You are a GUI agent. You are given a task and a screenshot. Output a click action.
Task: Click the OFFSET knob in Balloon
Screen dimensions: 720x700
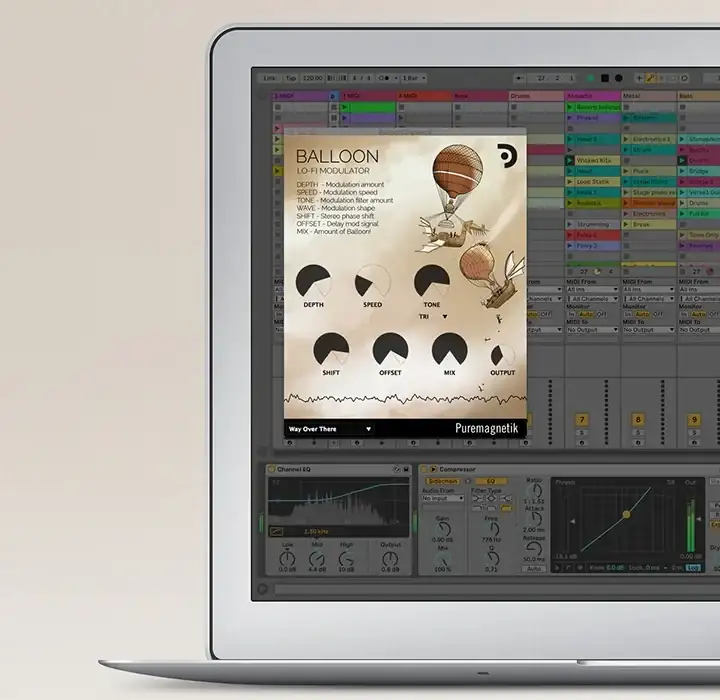click(x=390, y=350)
